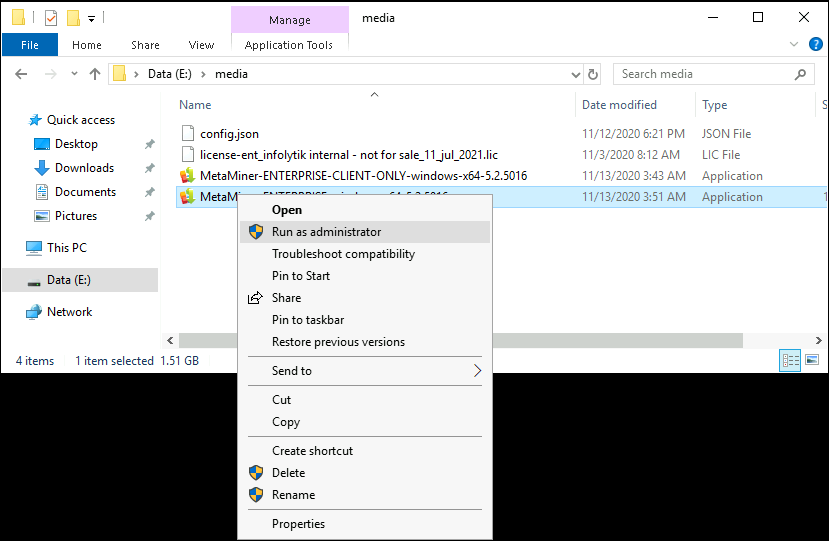Expand the chevron before media in address bar
The height and width of the screenshot is (541, 829).
coord(204,74)
